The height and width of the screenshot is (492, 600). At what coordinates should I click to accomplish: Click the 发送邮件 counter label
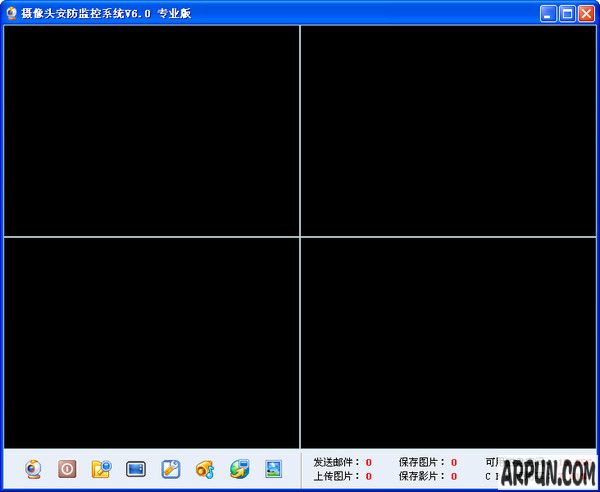pos(336,462)
